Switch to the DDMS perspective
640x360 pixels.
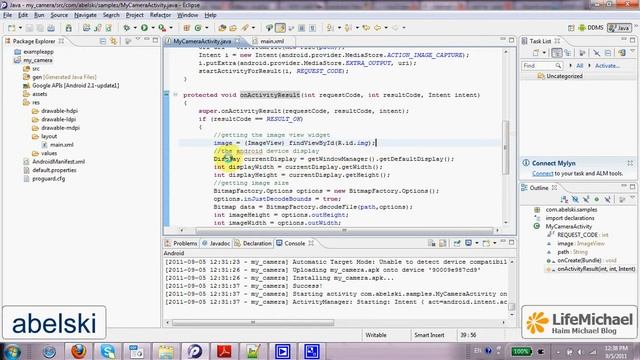coord(591,28)
